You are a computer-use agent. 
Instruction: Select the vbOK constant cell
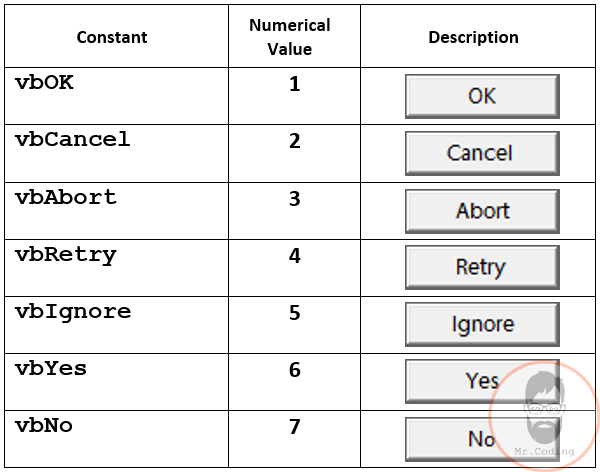116,96
